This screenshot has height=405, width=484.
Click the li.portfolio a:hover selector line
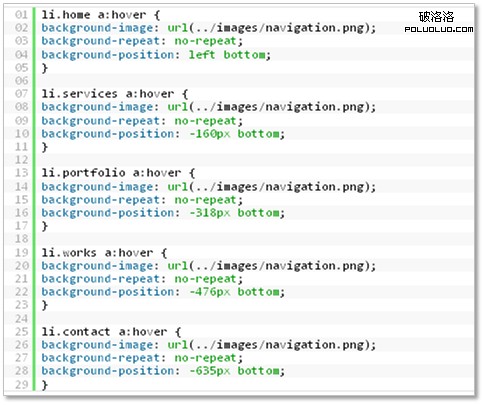point(118,173)
